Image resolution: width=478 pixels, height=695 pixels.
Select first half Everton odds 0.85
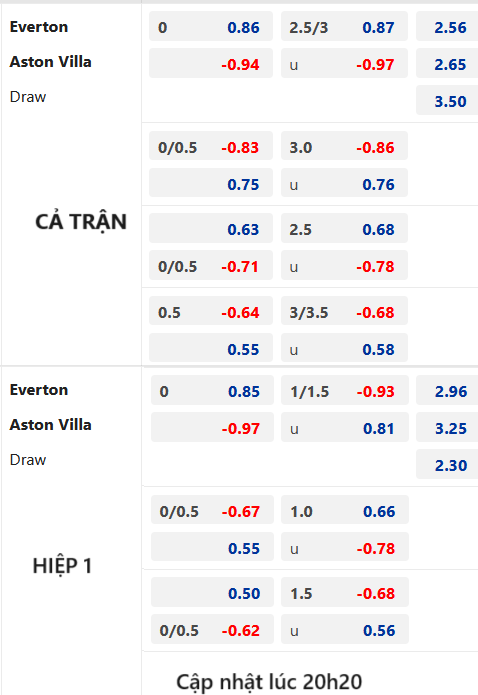(212, 390)
